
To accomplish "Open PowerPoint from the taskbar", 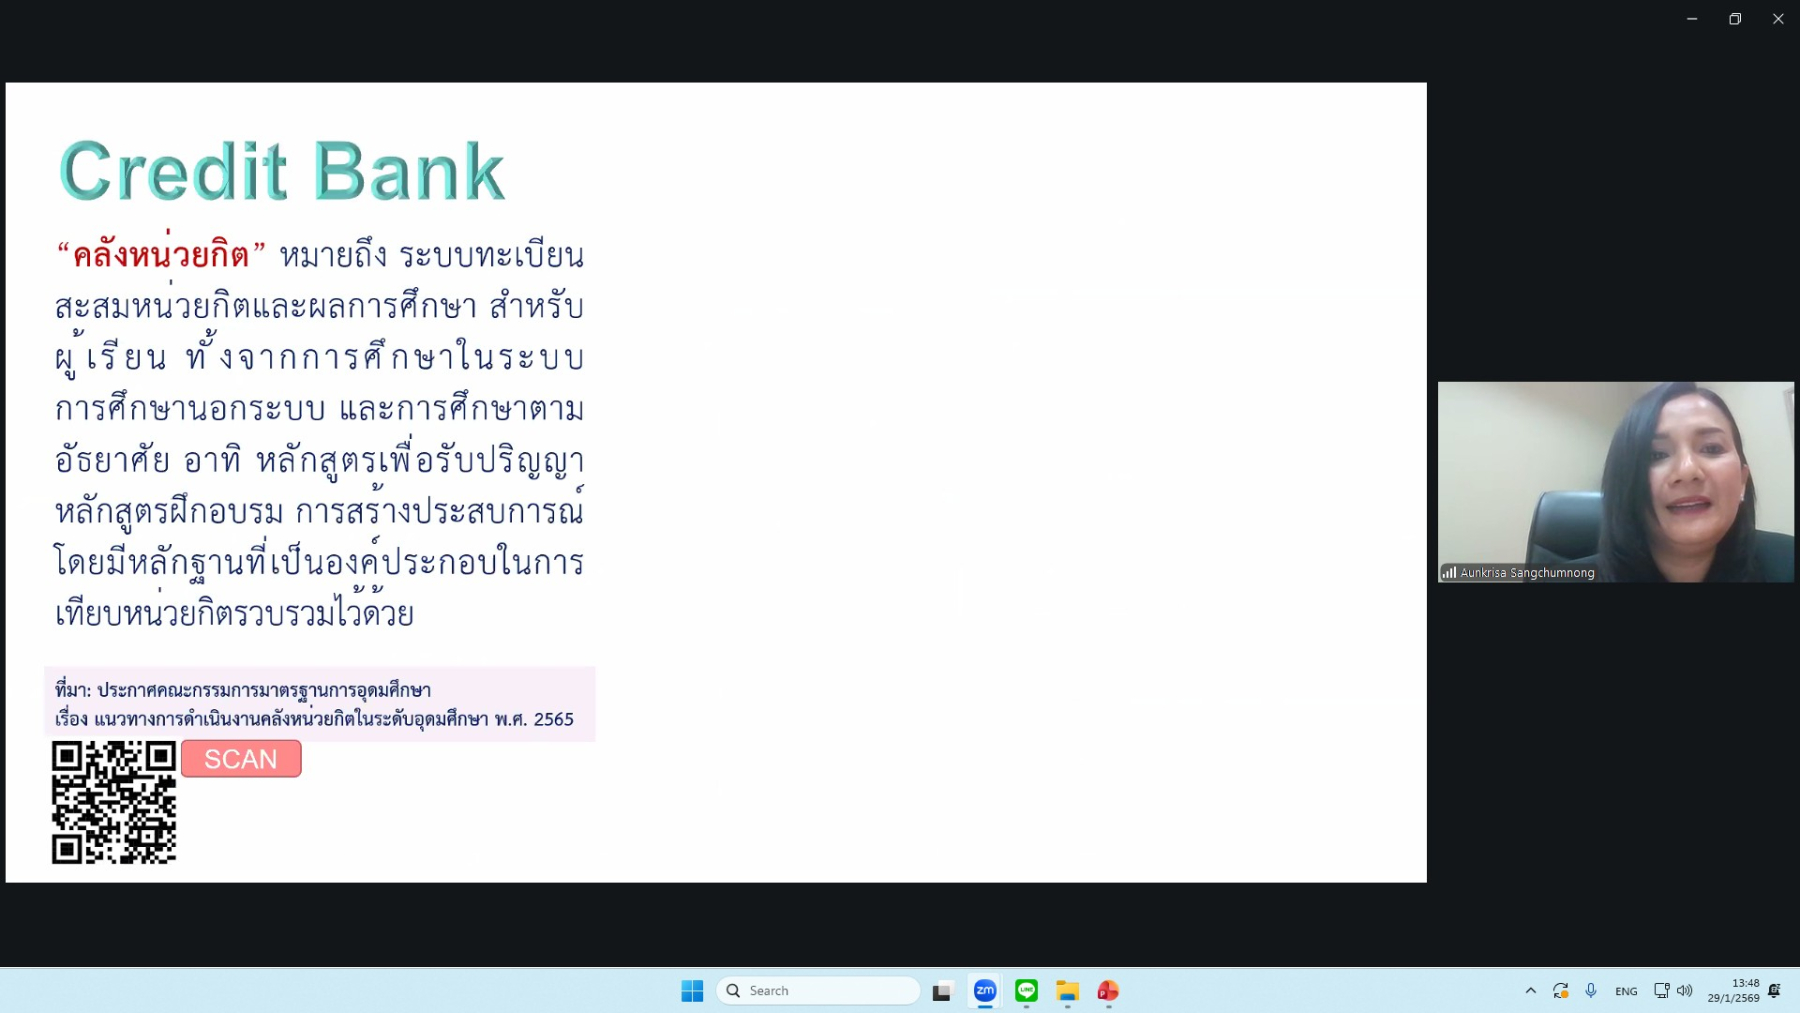I will click(1108, 990).
